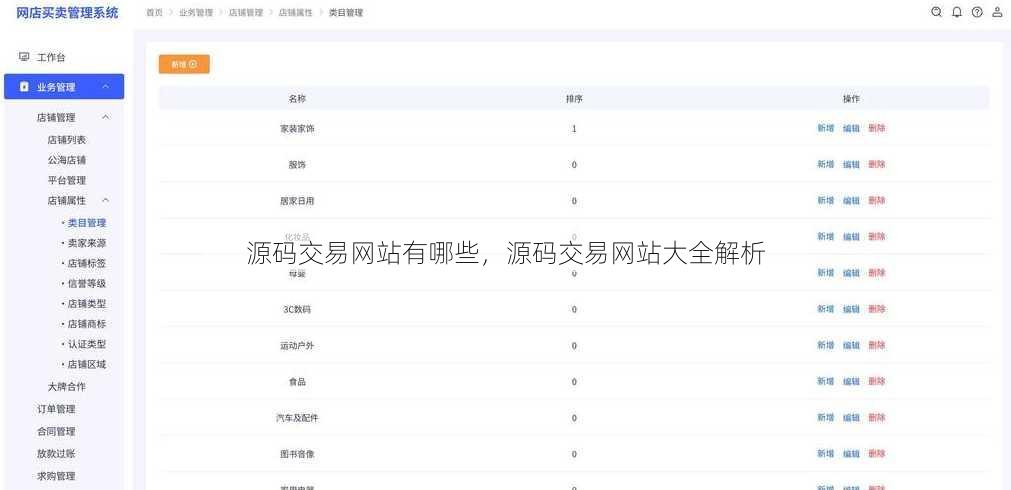Click the orange 新增 button above the table
The image size is (1011, 490).
pyautogui.click(x=184, y=64)
